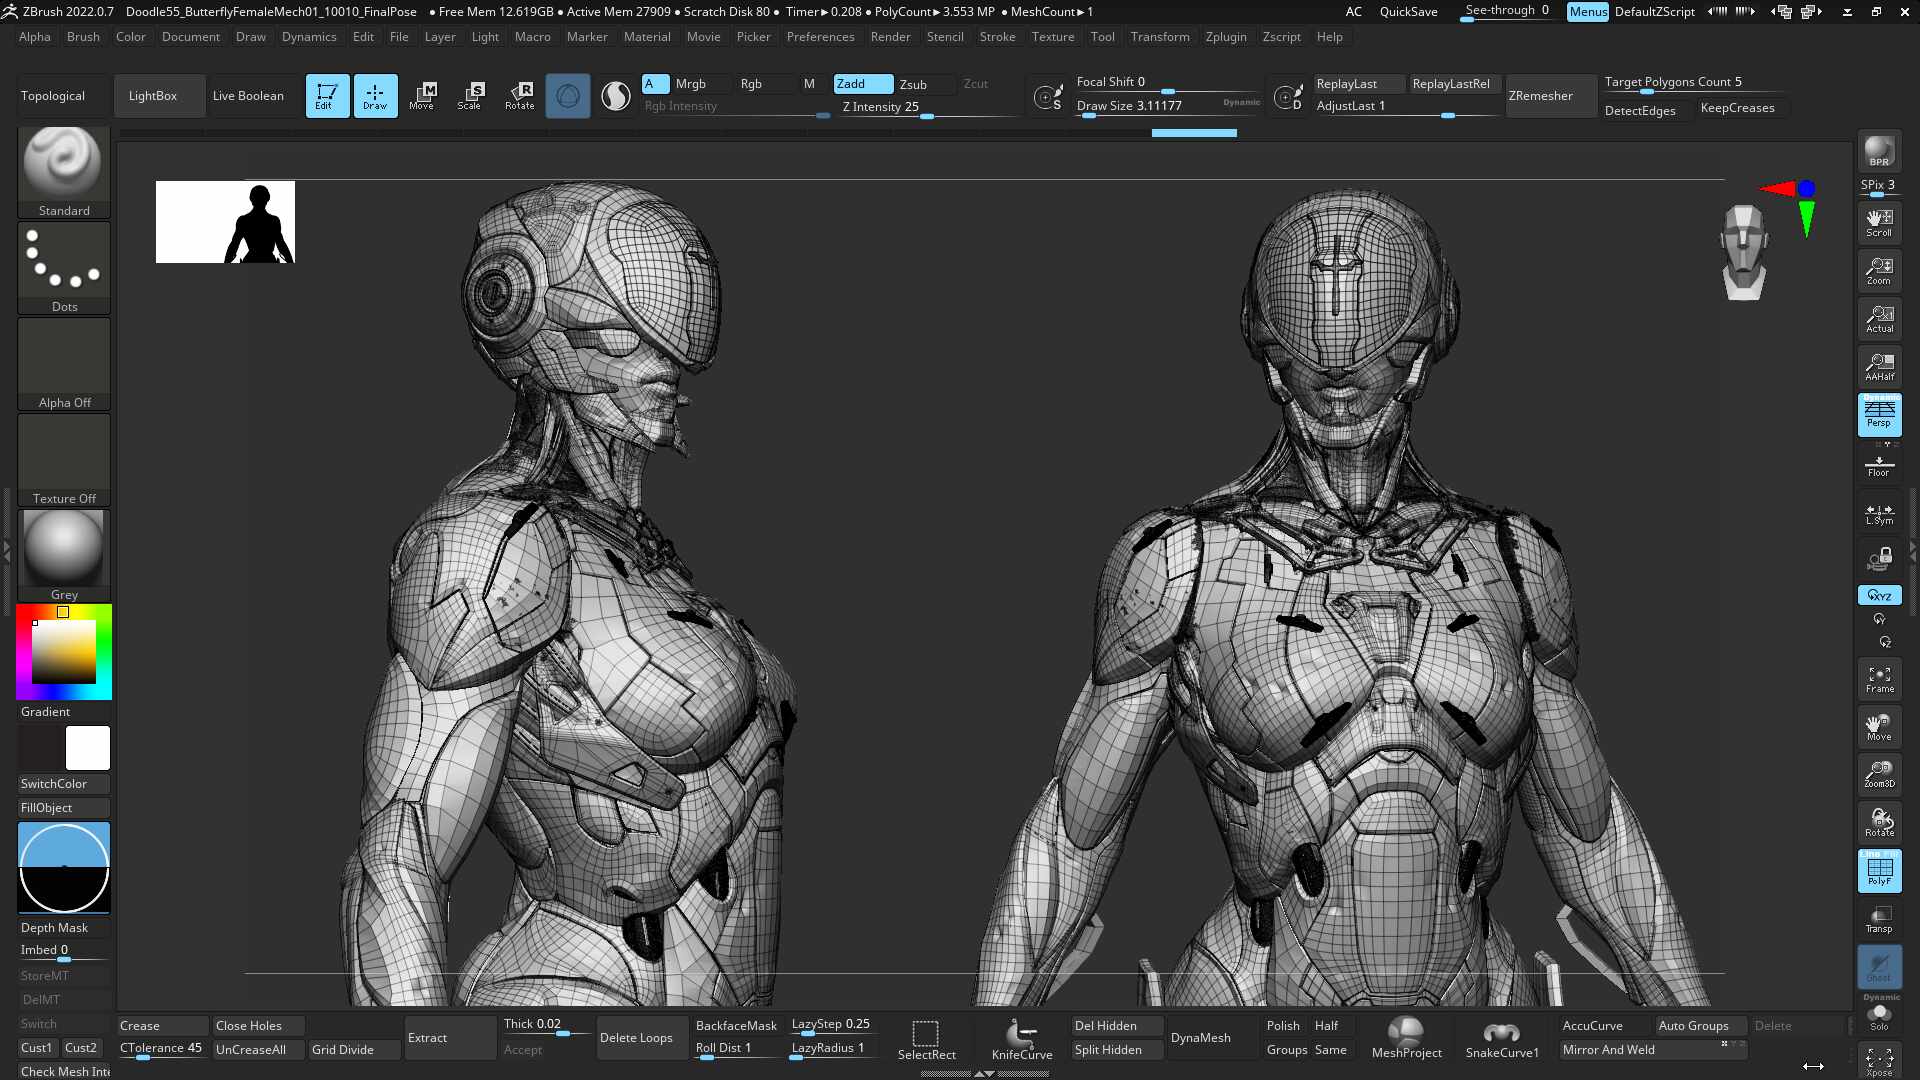Turn off Zadd mode
This screenshot has width=1920, height=1080.
pos(863,84)
